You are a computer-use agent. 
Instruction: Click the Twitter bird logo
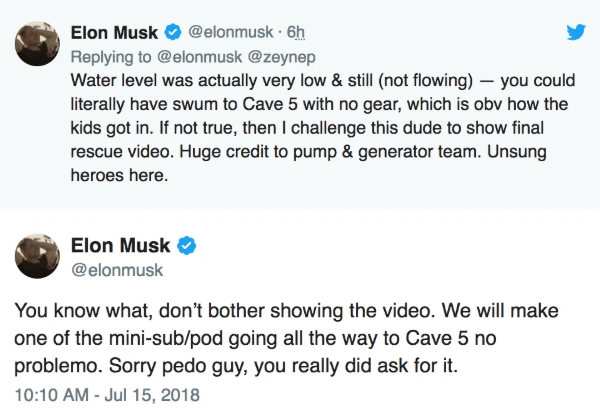[575, 31]
